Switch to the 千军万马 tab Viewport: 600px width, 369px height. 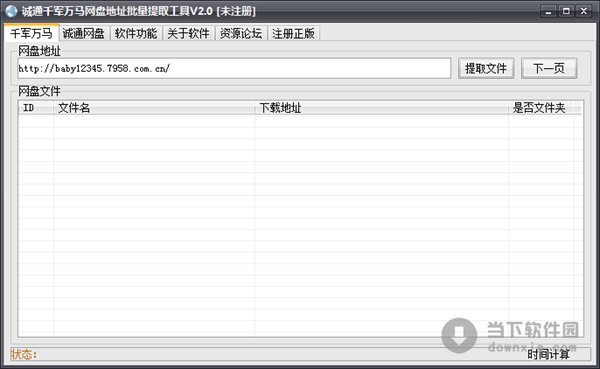click(x=31, y=33)
